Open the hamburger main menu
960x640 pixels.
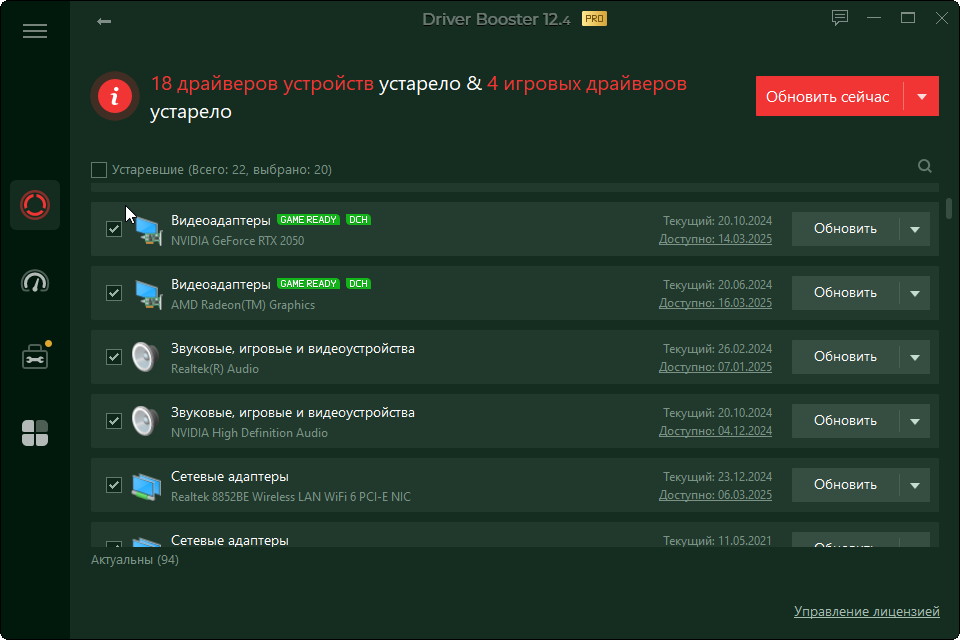(35, 31)
